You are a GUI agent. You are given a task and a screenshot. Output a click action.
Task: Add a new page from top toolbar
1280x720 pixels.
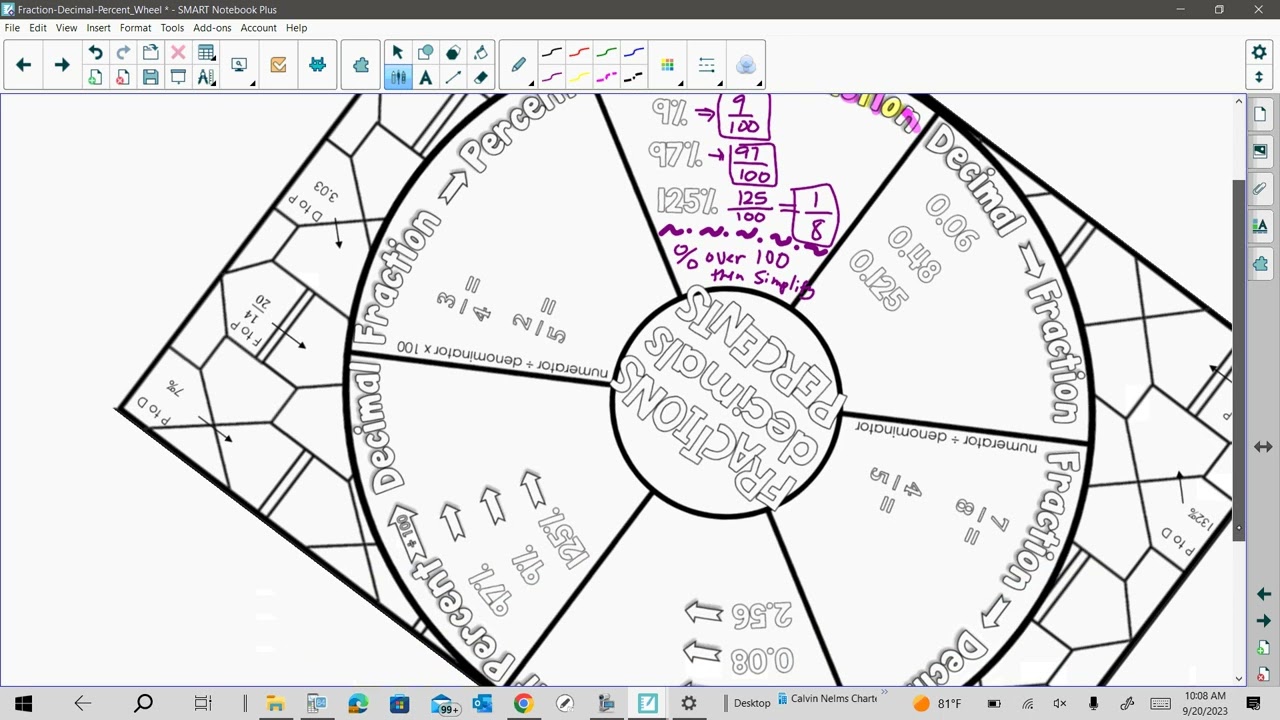pyautogui.click(x=95, y=77)
